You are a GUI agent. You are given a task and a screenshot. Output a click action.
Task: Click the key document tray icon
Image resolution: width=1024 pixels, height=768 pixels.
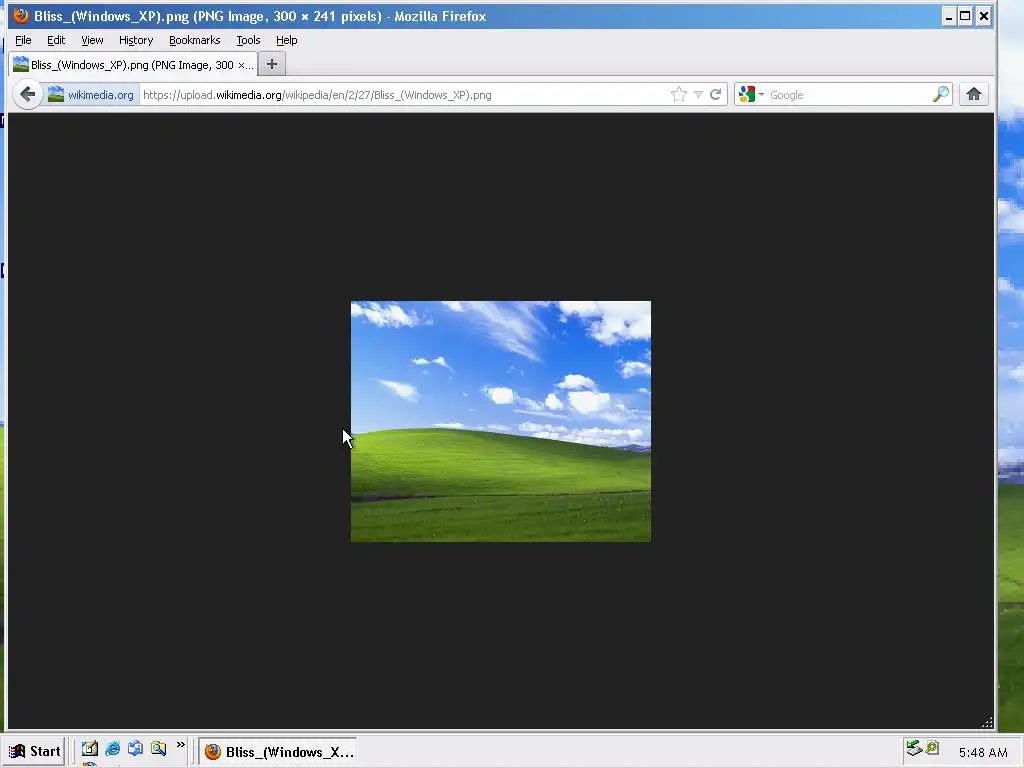(x=932, y=748)
